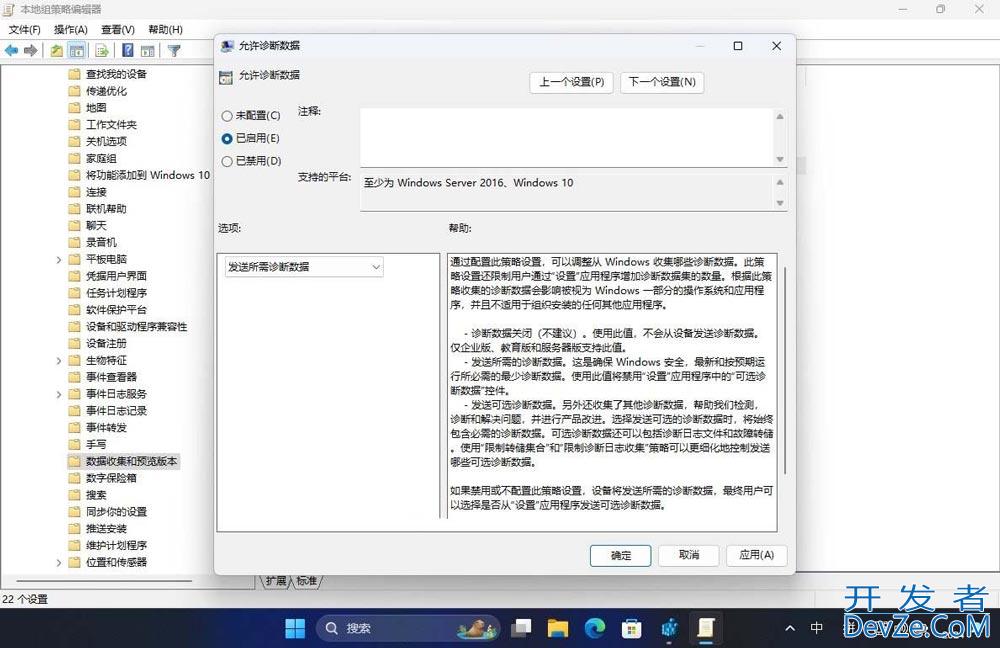Click the 下一个设置(N) button

[x=662, y=82]
